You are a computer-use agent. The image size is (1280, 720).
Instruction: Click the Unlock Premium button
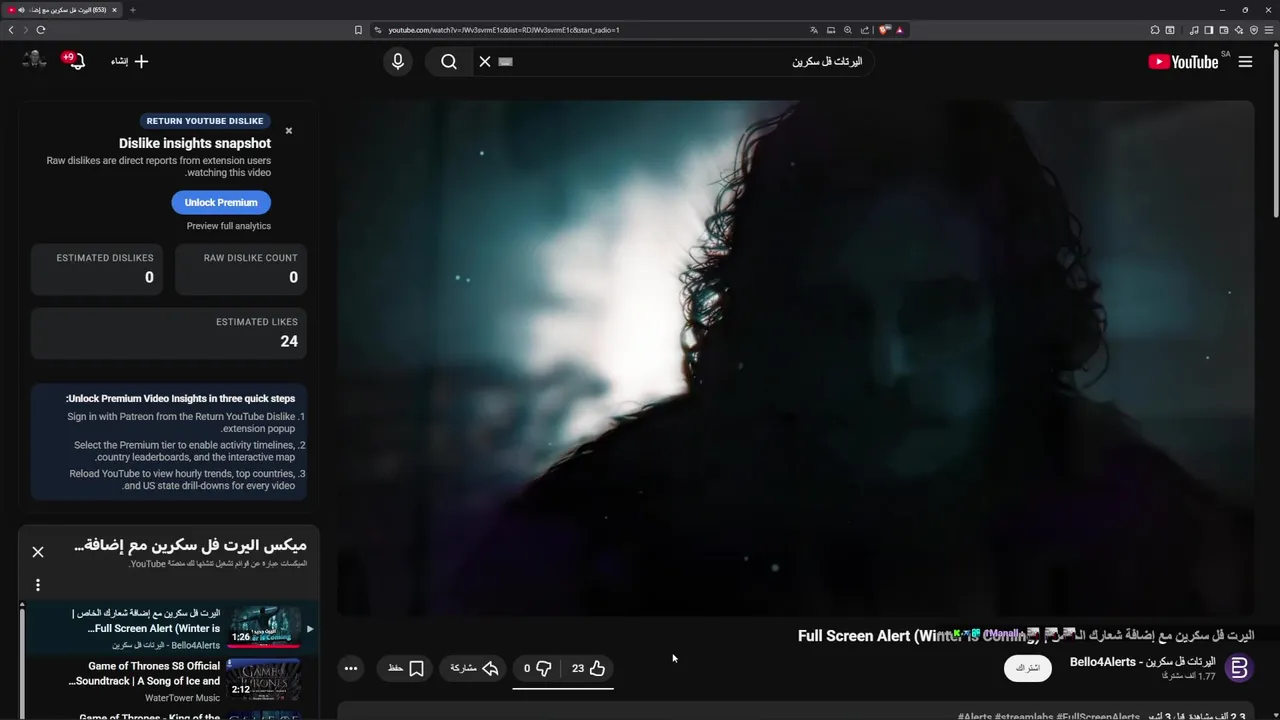click(221, 202)
